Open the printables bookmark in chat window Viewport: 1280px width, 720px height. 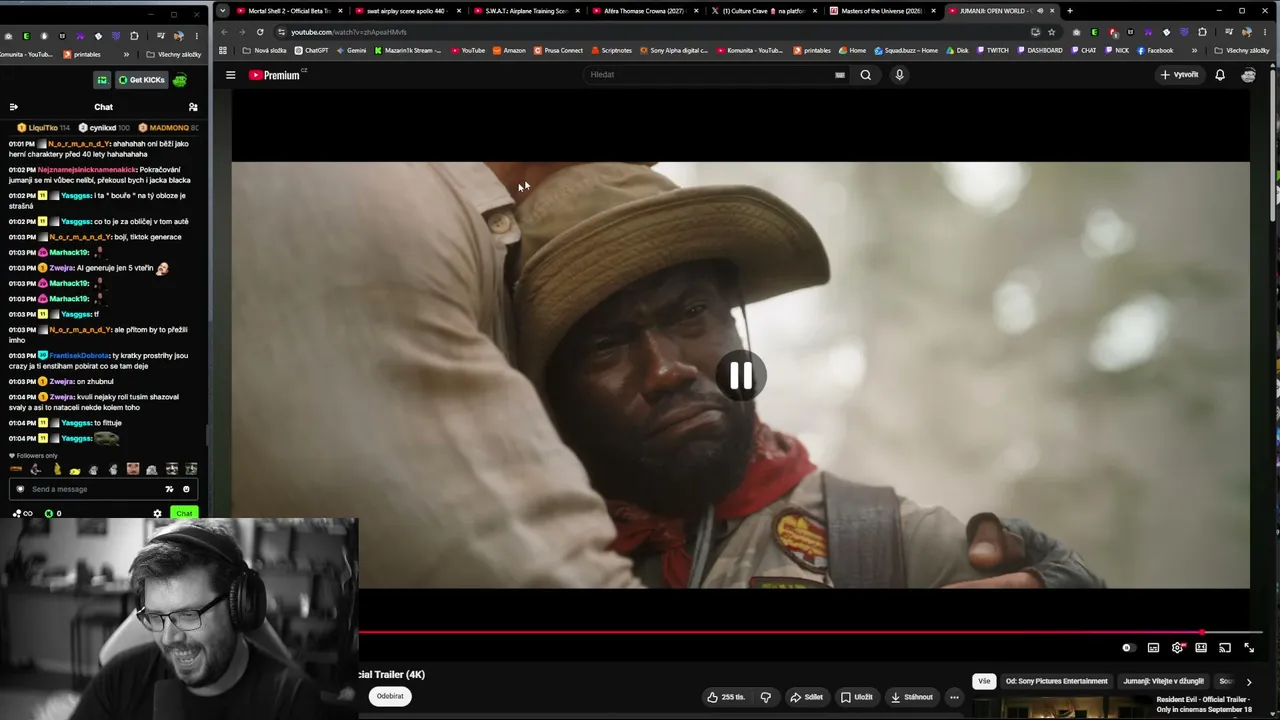click(x=82, y=54)
